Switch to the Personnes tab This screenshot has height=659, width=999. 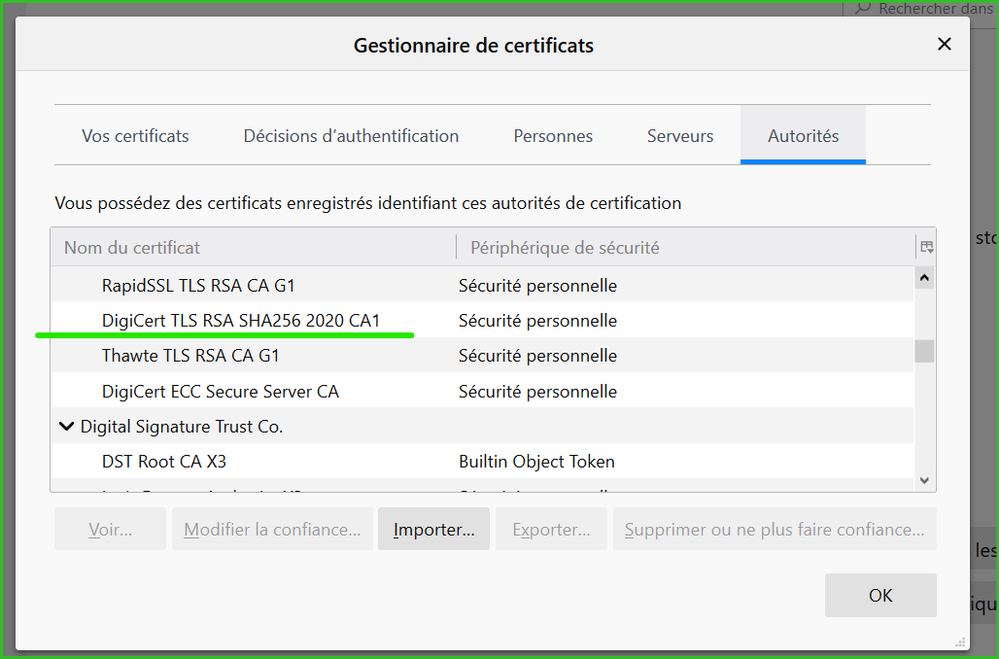click(x=553, y=136)
